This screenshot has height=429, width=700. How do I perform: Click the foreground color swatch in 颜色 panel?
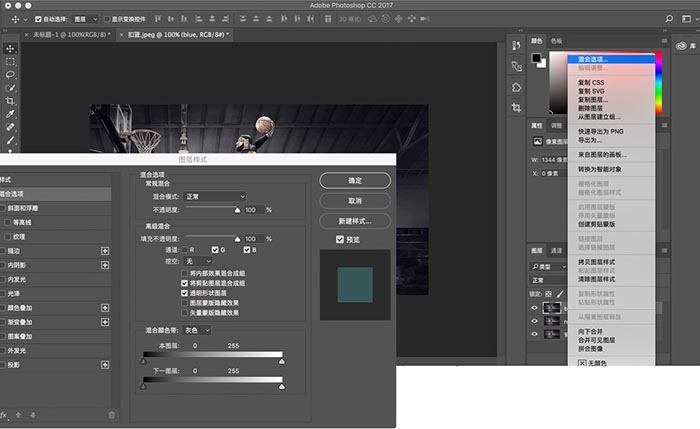537,58
